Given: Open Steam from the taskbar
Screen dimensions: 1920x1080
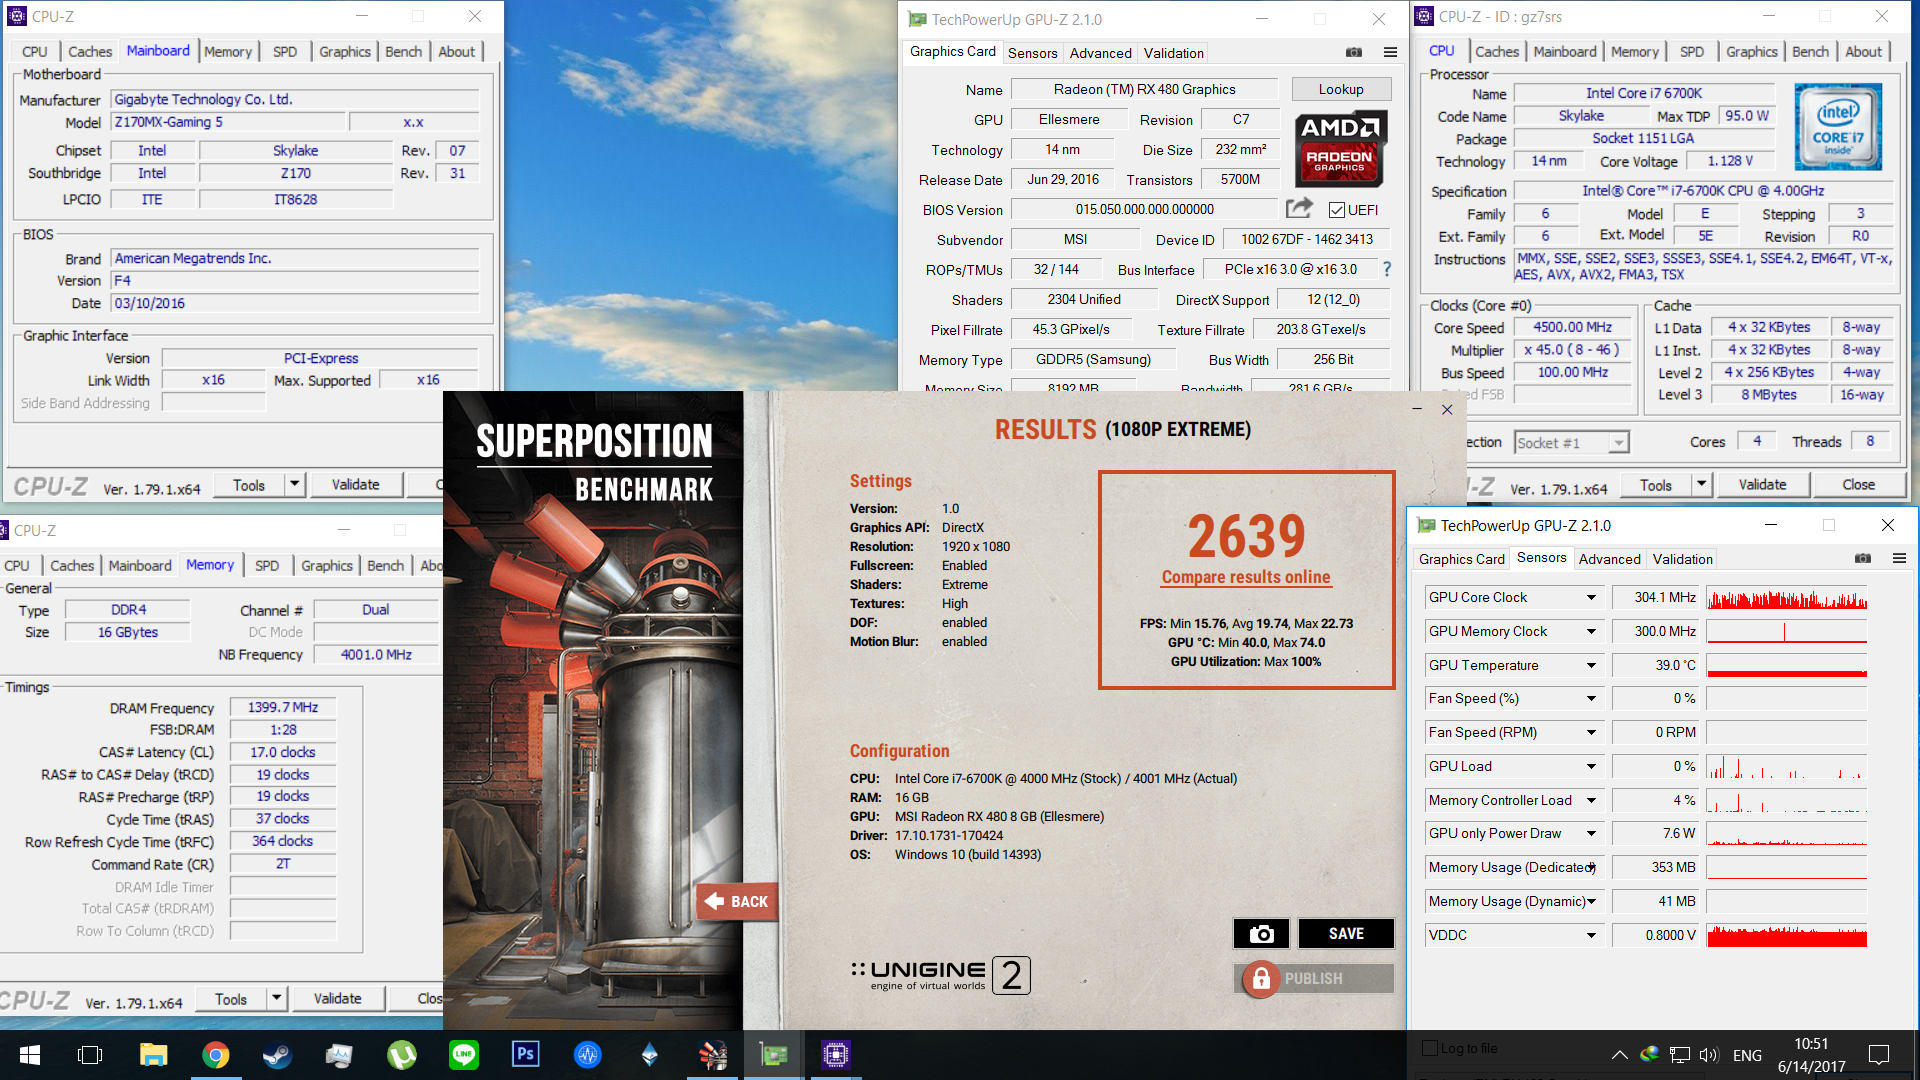Looking at the screenshot, I should point(277,1054).
